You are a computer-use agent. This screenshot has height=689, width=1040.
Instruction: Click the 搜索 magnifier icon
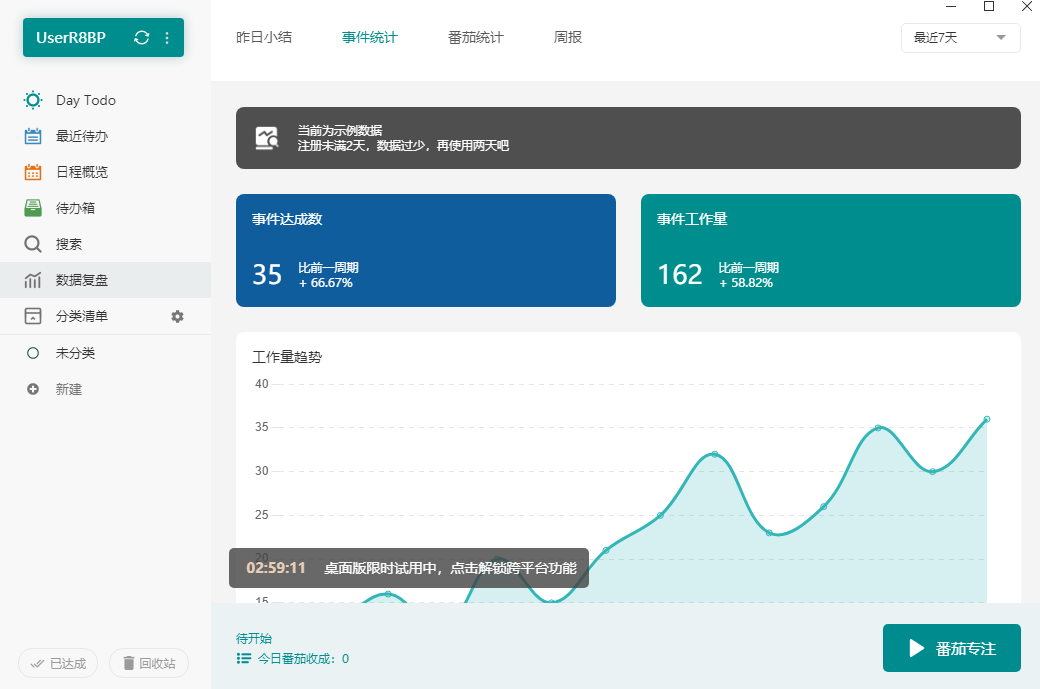pos(31,243)
